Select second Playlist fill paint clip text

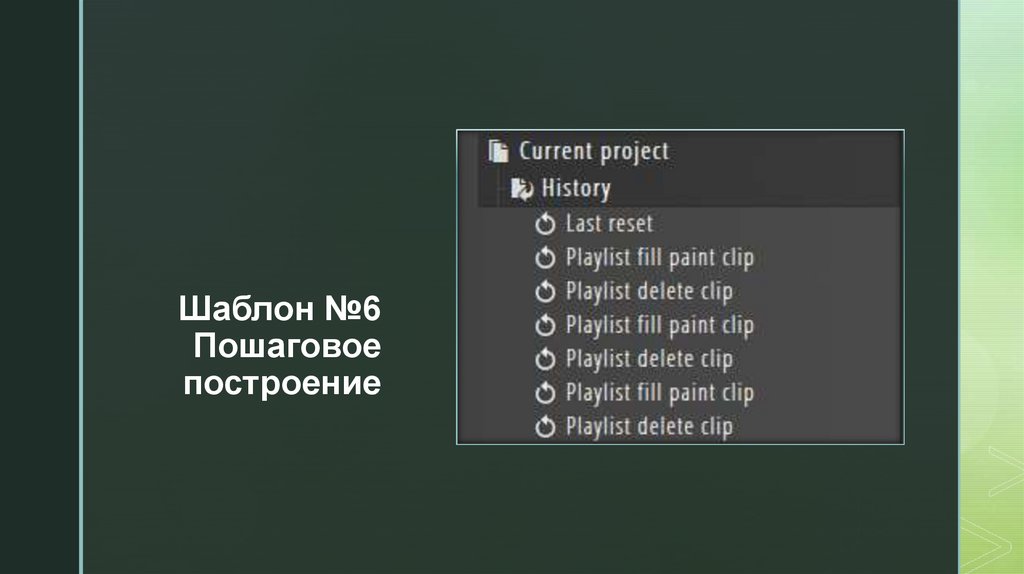[659, 326]
